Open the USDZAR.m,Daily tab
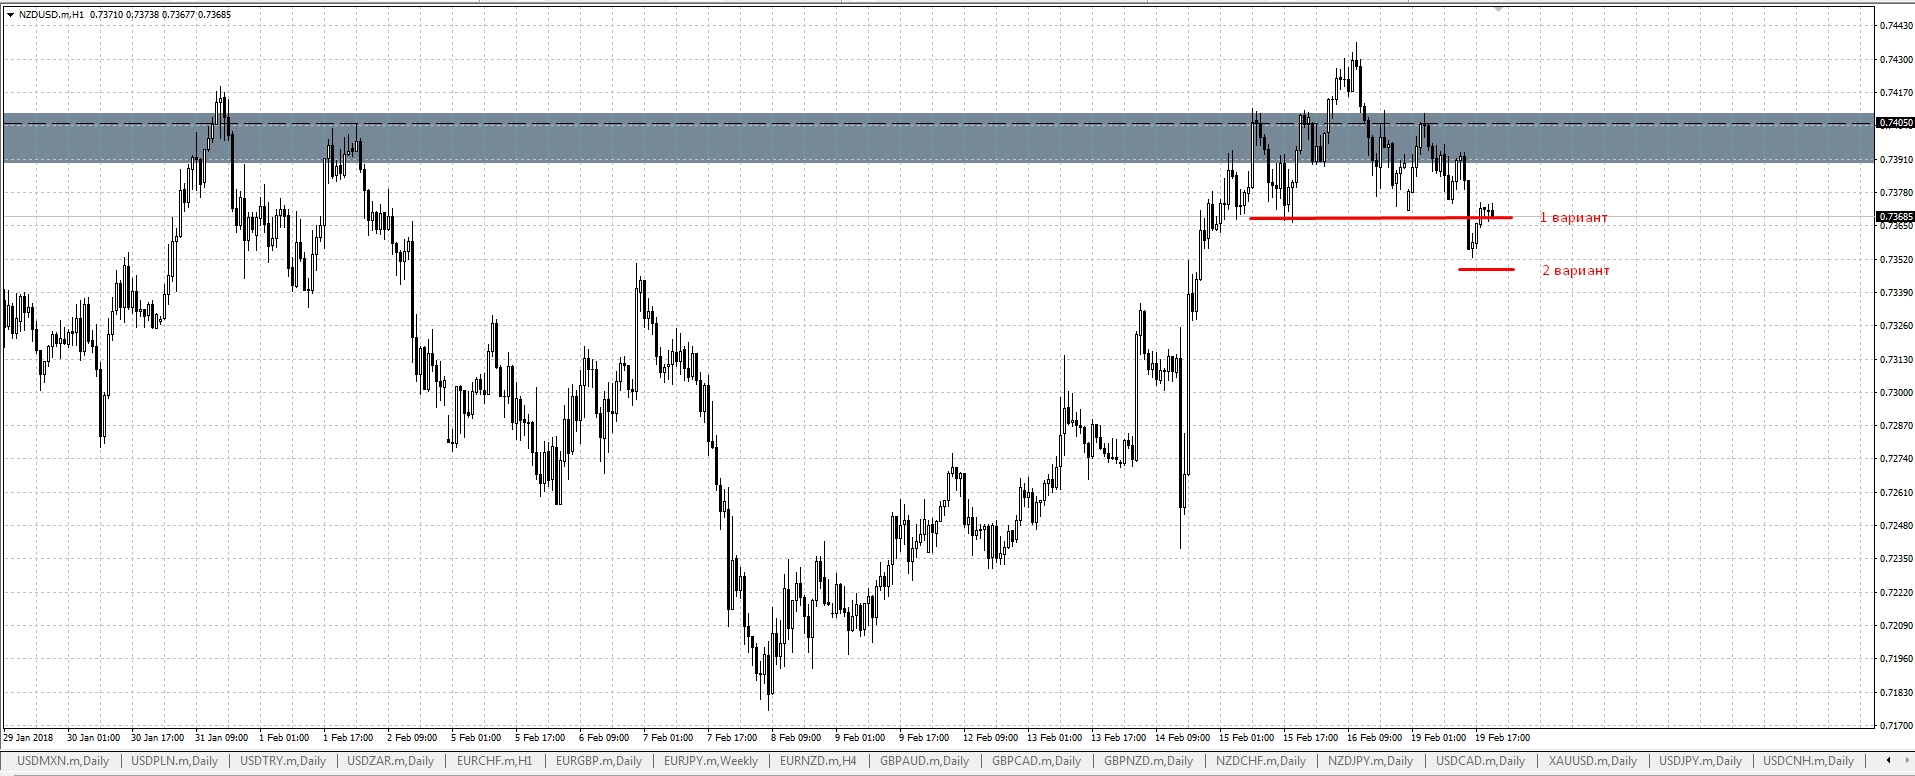The image size is (1915, 776). click(x=390, y=761)
